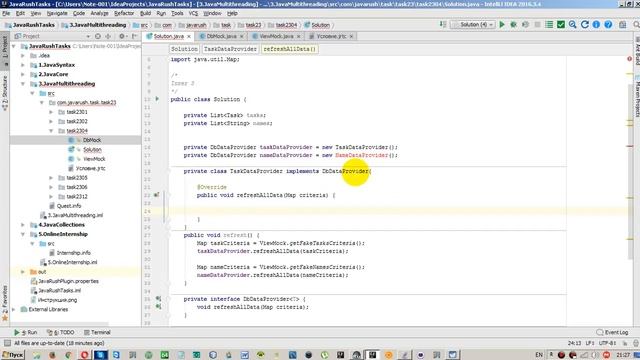This screenshot has height=360, width=640.
Task: Click the red error indicator at editor top right
Action: point(629,59)
